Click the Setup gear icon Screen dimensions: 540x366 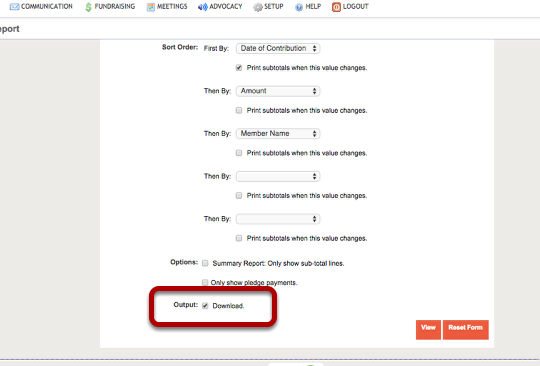[x=258, y=7]
